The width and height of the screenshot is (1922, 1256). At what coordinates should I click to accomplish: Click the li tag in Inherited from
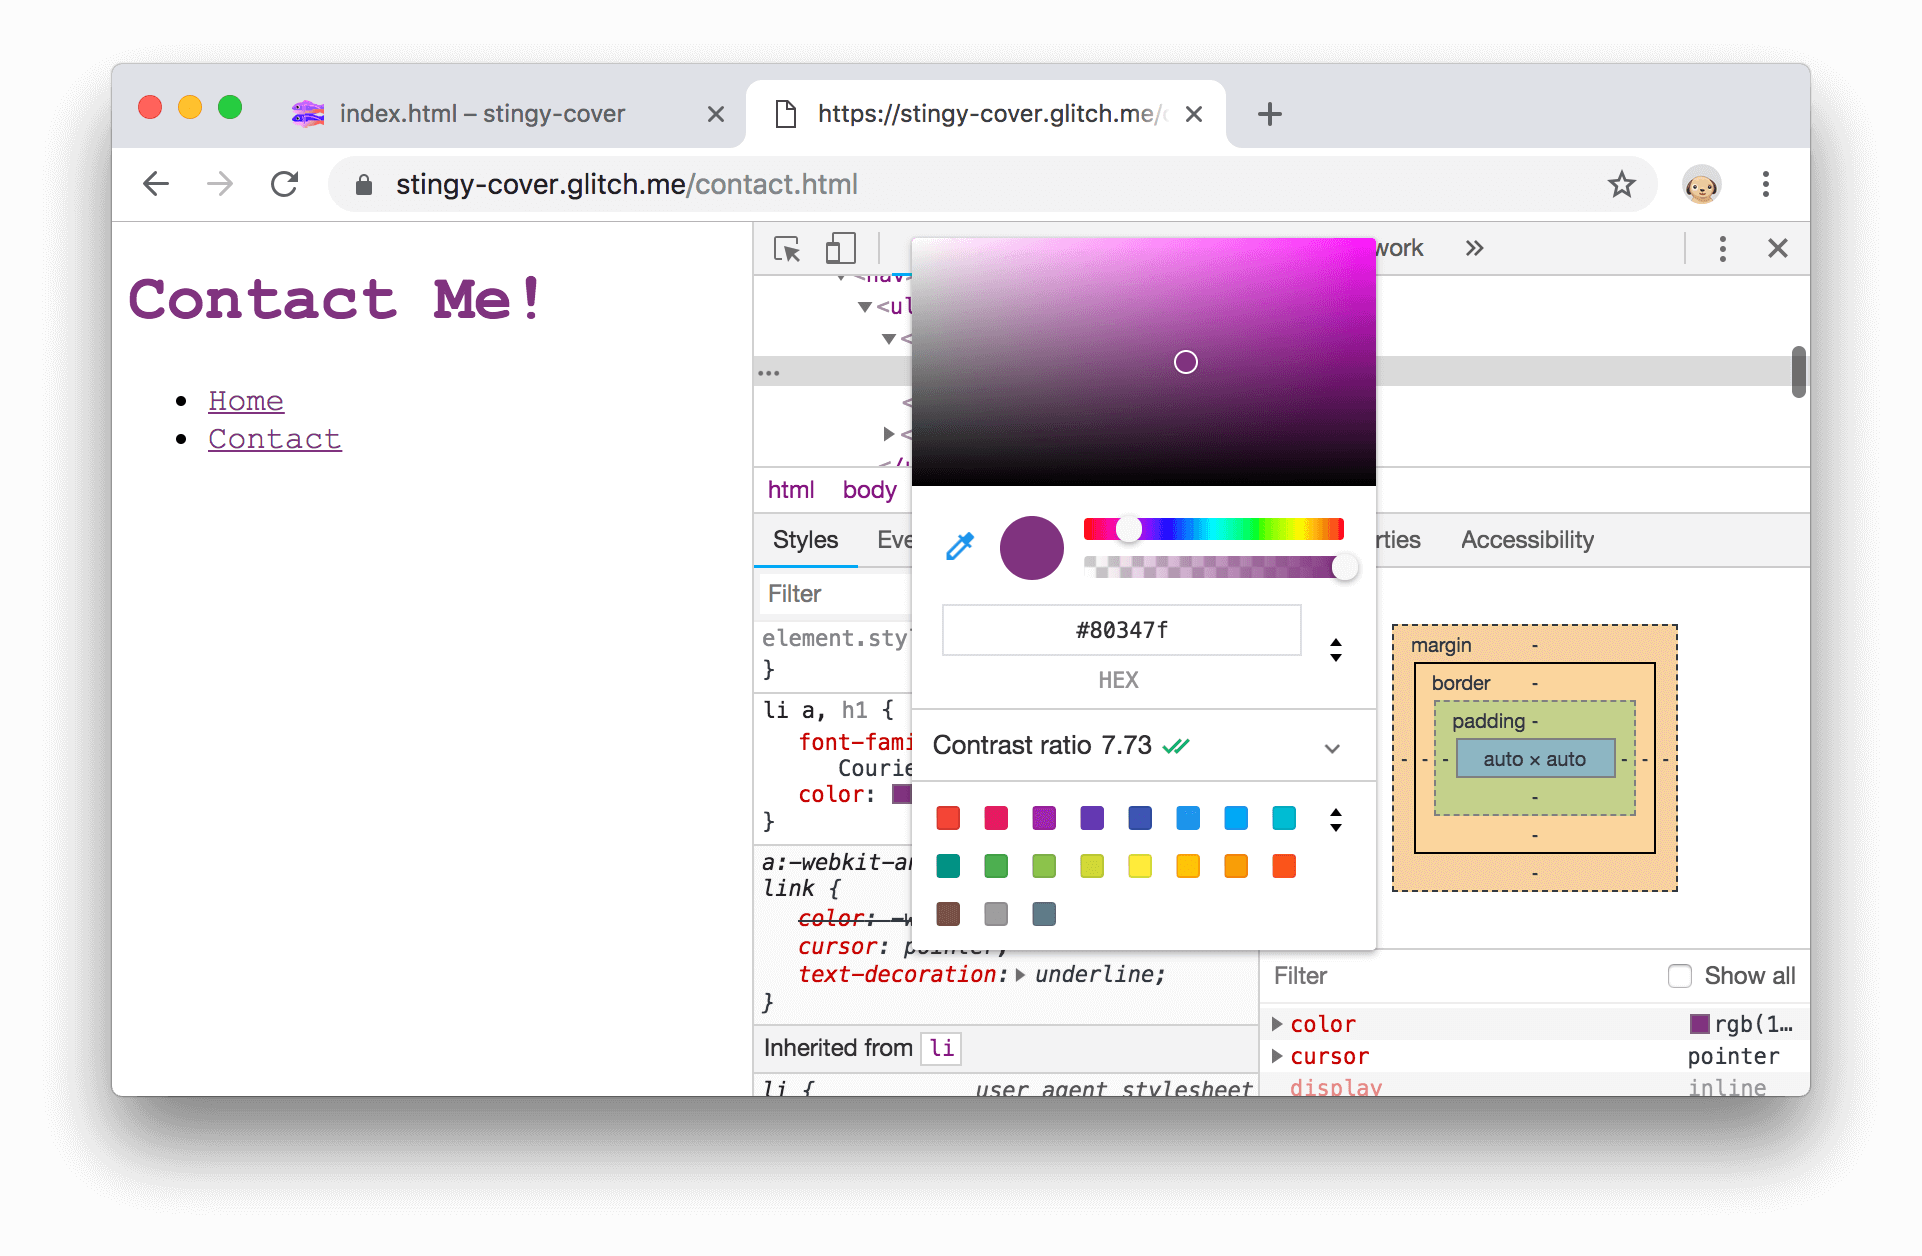(941, 1048)
